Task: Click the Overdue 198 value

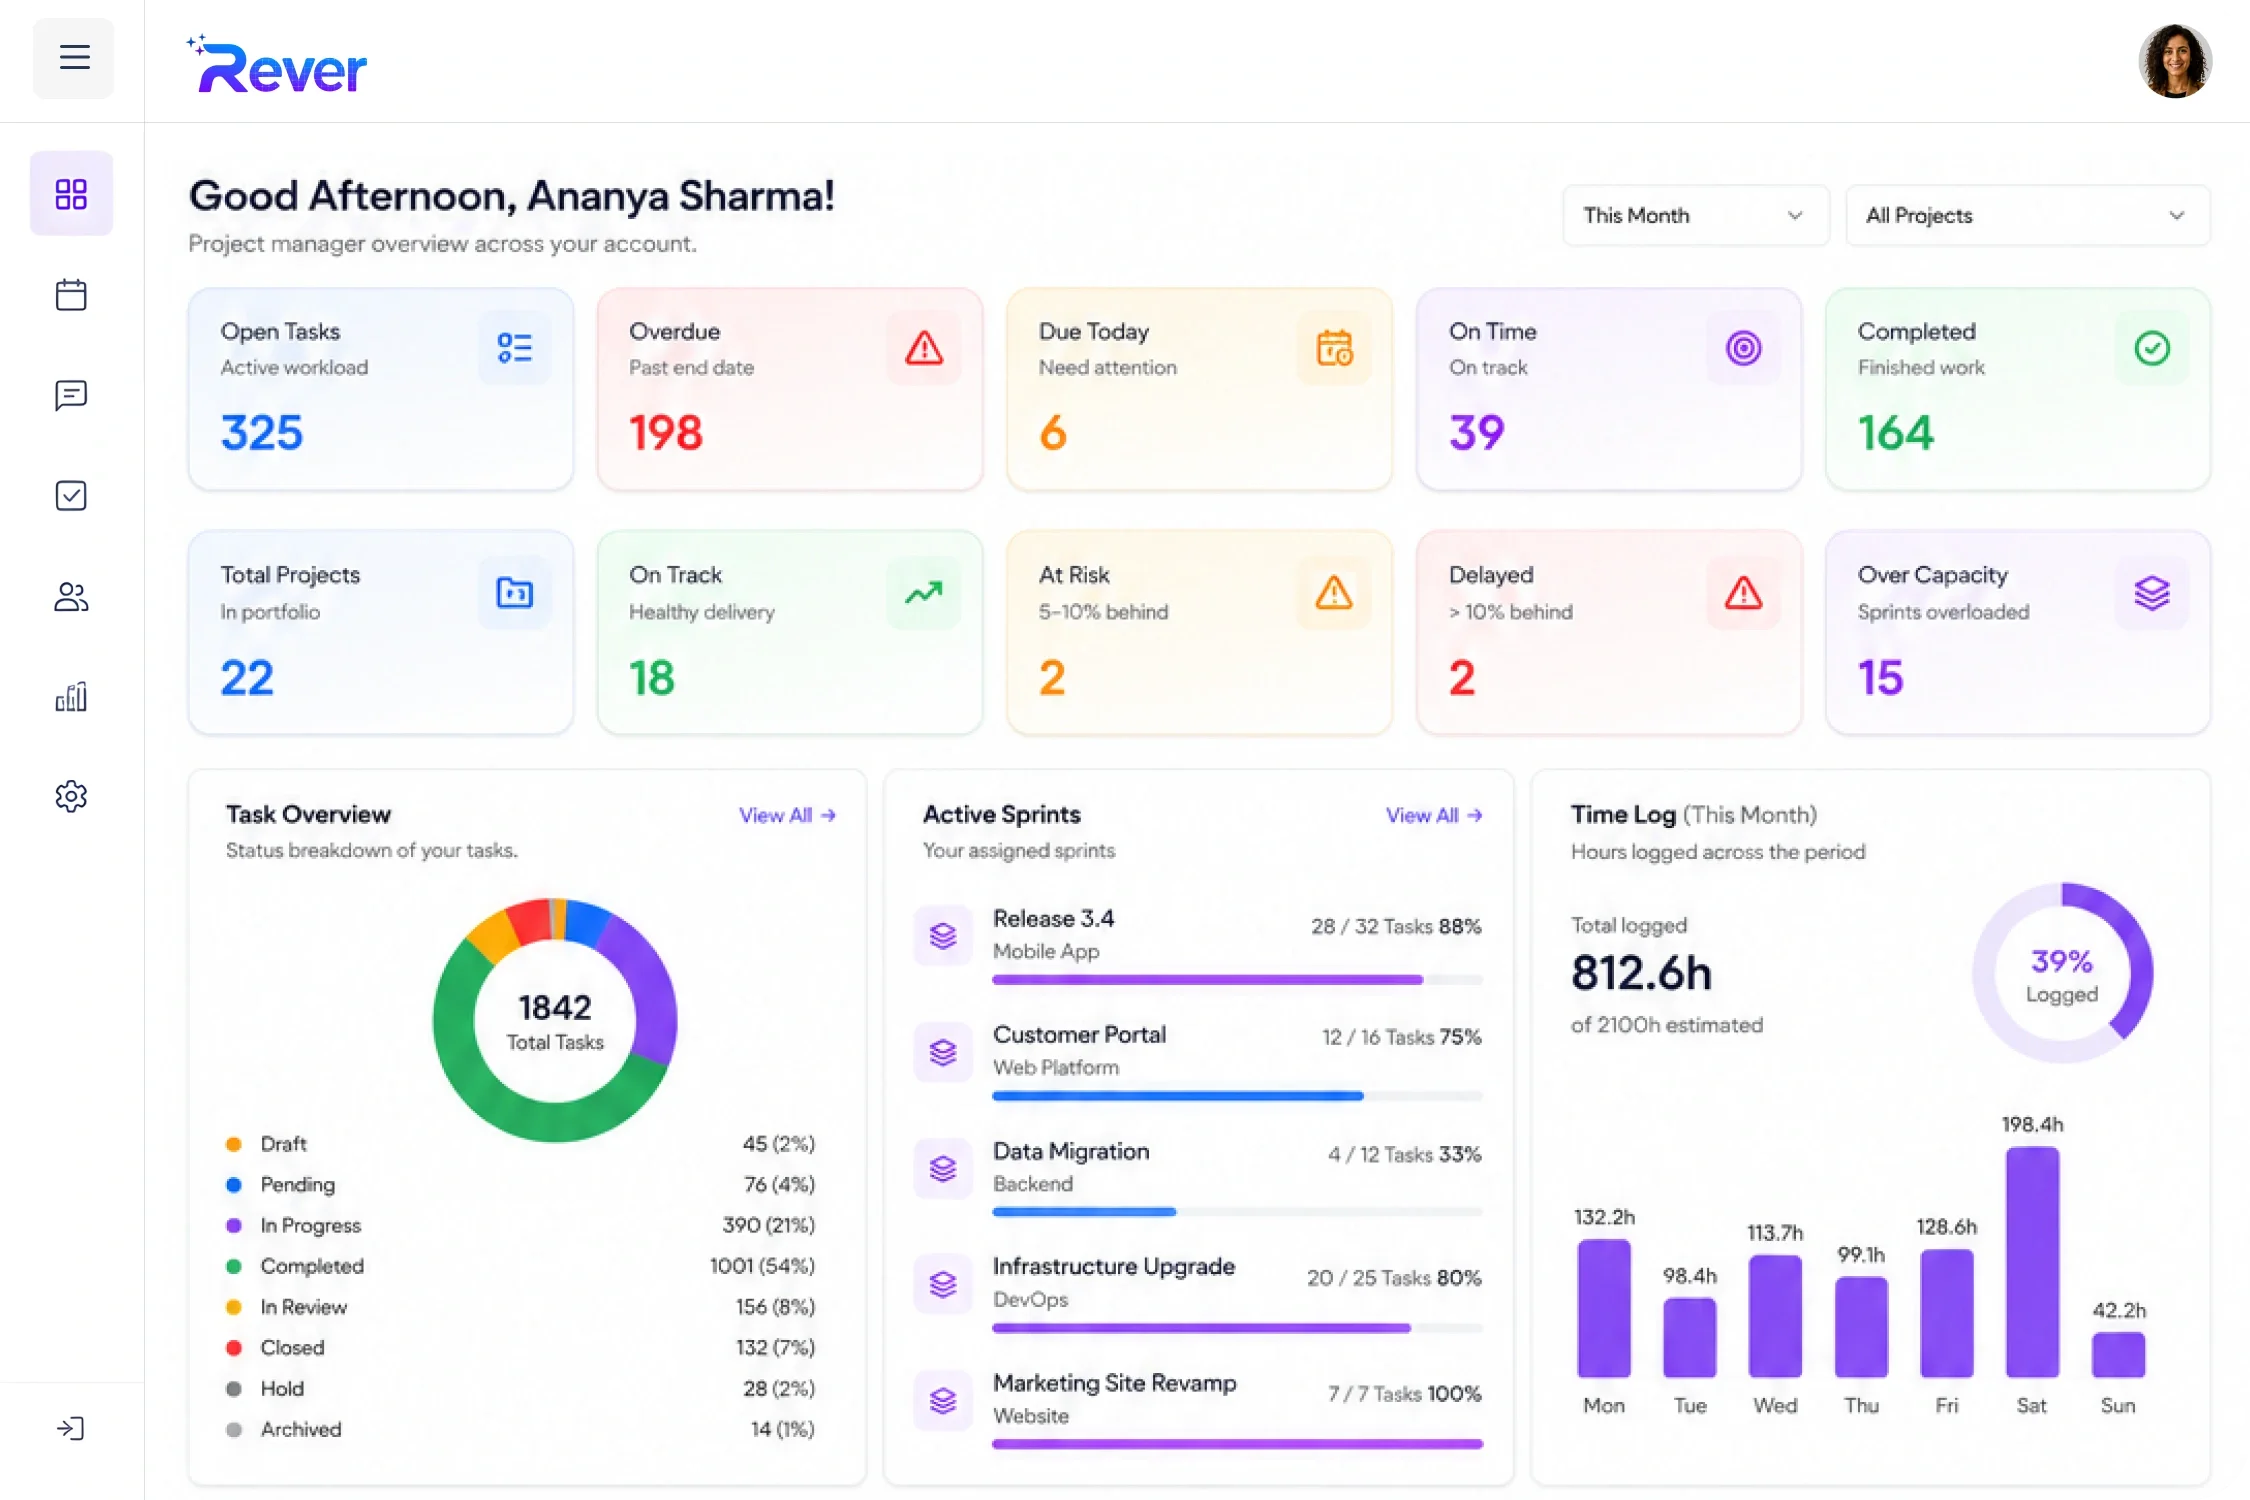Action: pos(666,433)
